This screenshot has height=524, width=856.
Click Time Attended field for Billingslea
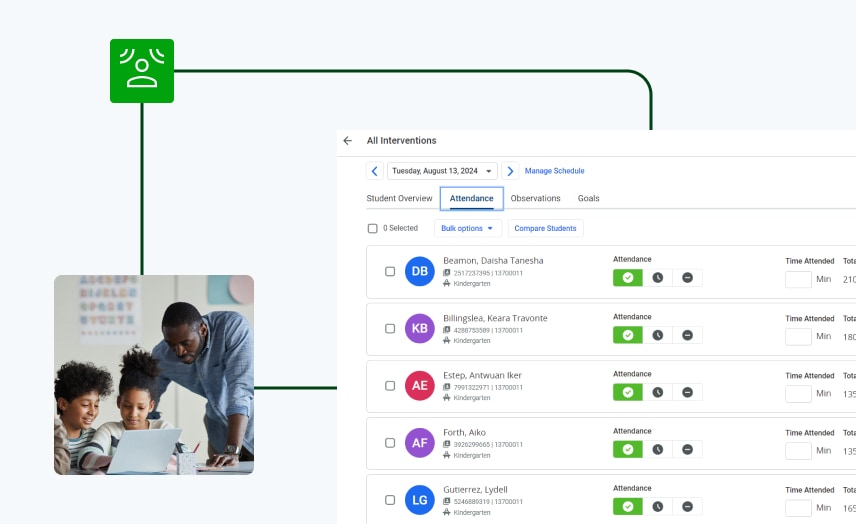[798, 337]
